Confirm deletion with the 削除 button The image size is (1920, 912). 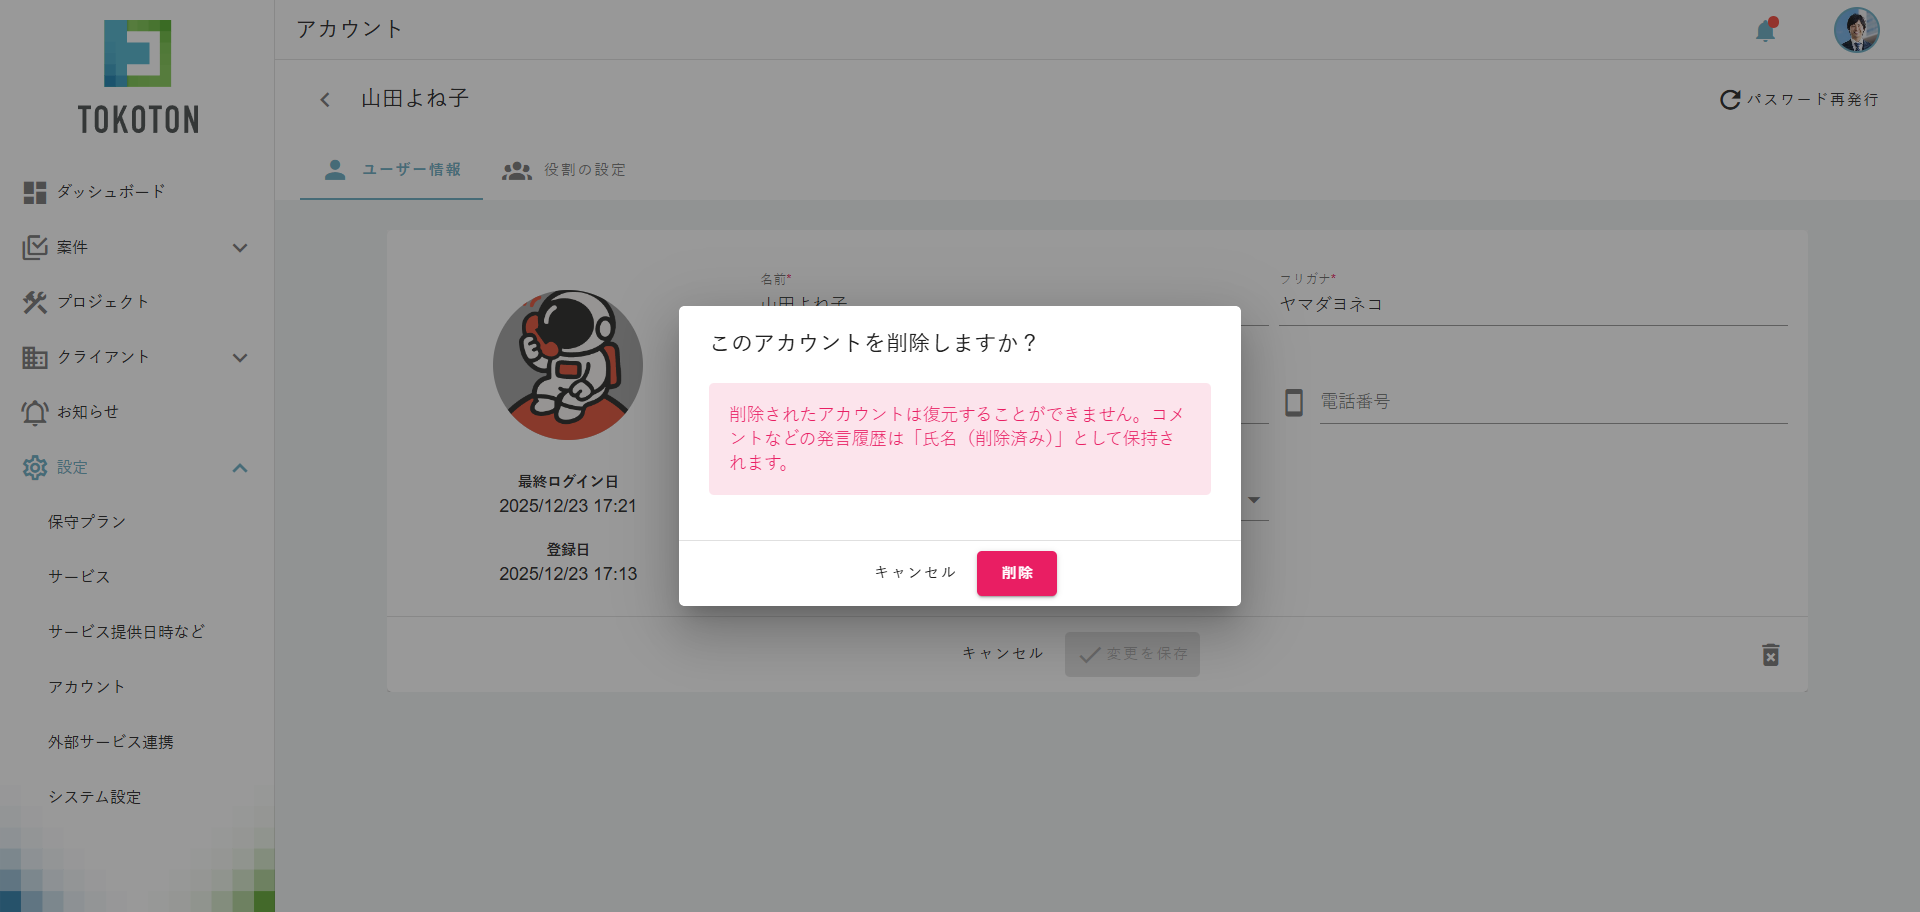[1016, 573]
